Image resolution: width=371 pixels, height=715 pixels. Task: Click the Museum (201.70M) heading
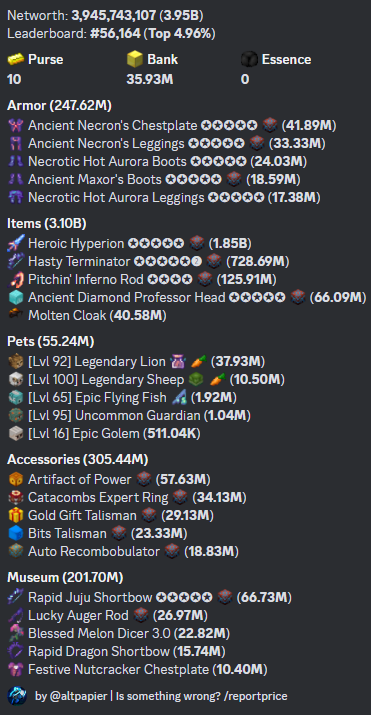pos(65,578)
